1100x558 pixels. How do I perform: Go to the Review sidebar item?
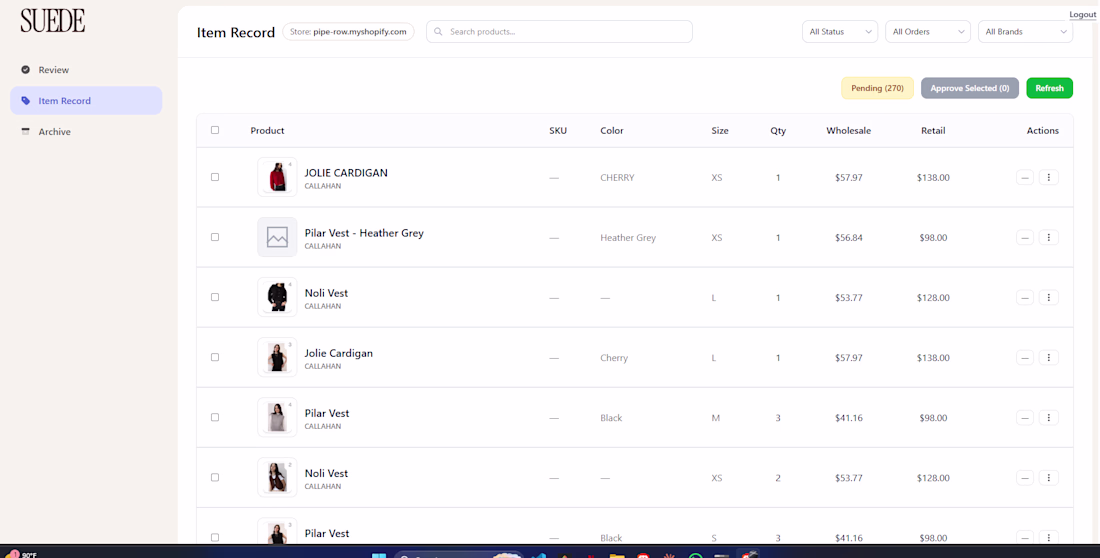[x=86, y=69]
